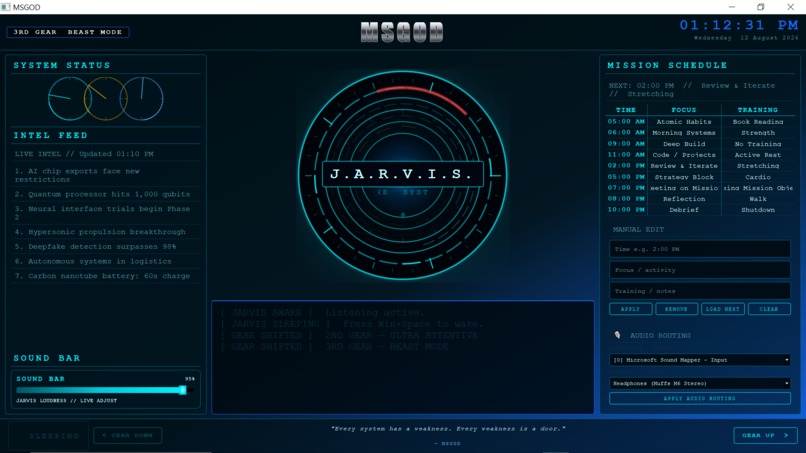Click the LOAD NEXT button
Viewport: 806px width, 453px height.
point(722,309)
